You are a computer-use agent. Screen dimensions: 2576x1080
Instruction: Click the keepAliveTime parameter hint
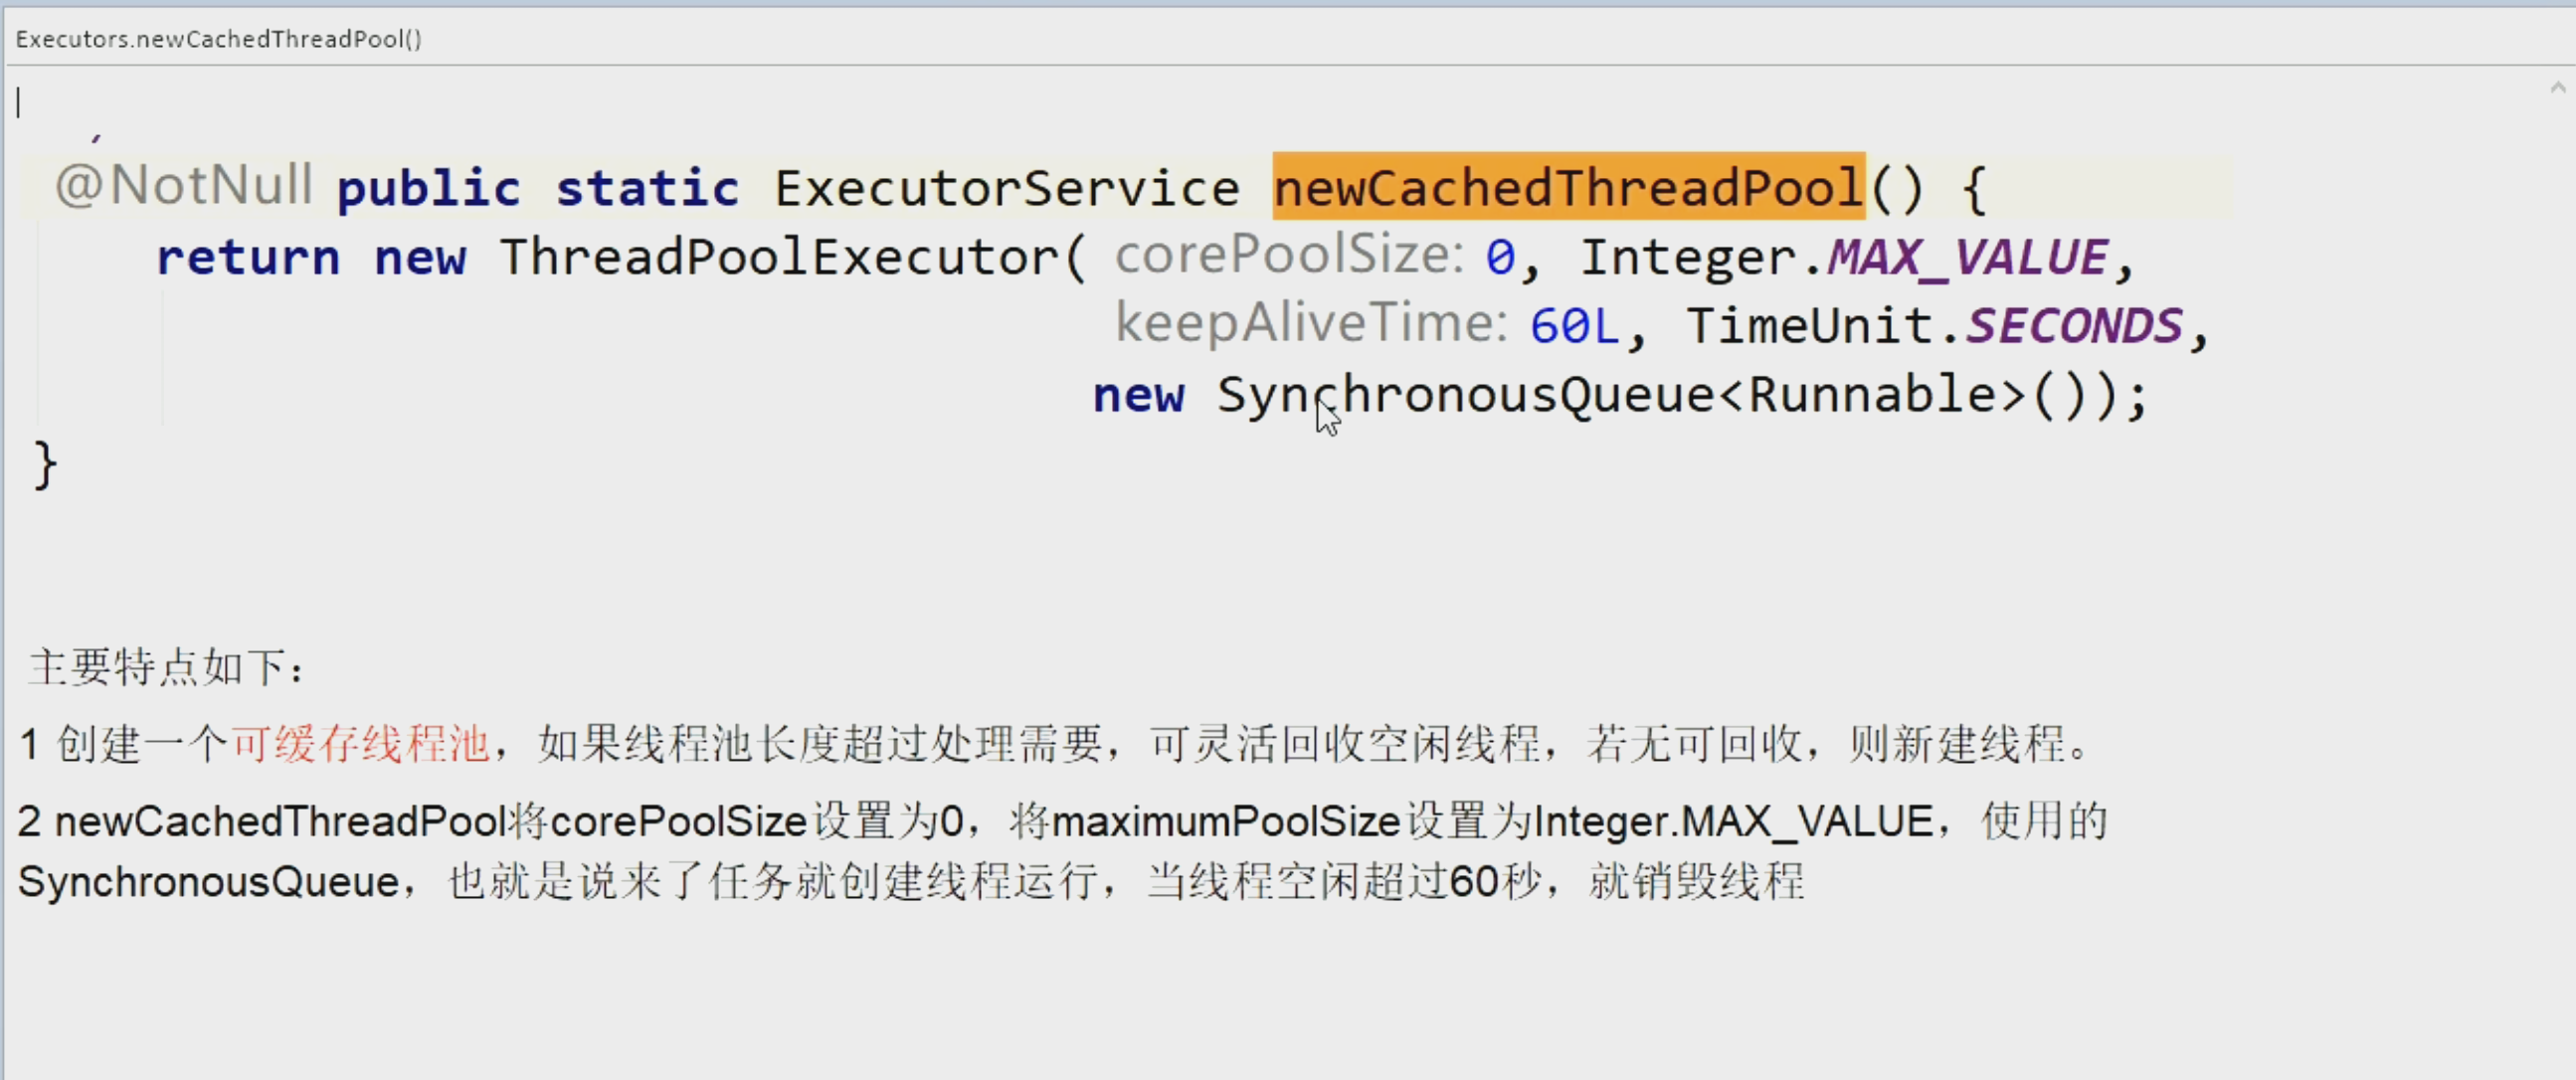(1310, 325)
